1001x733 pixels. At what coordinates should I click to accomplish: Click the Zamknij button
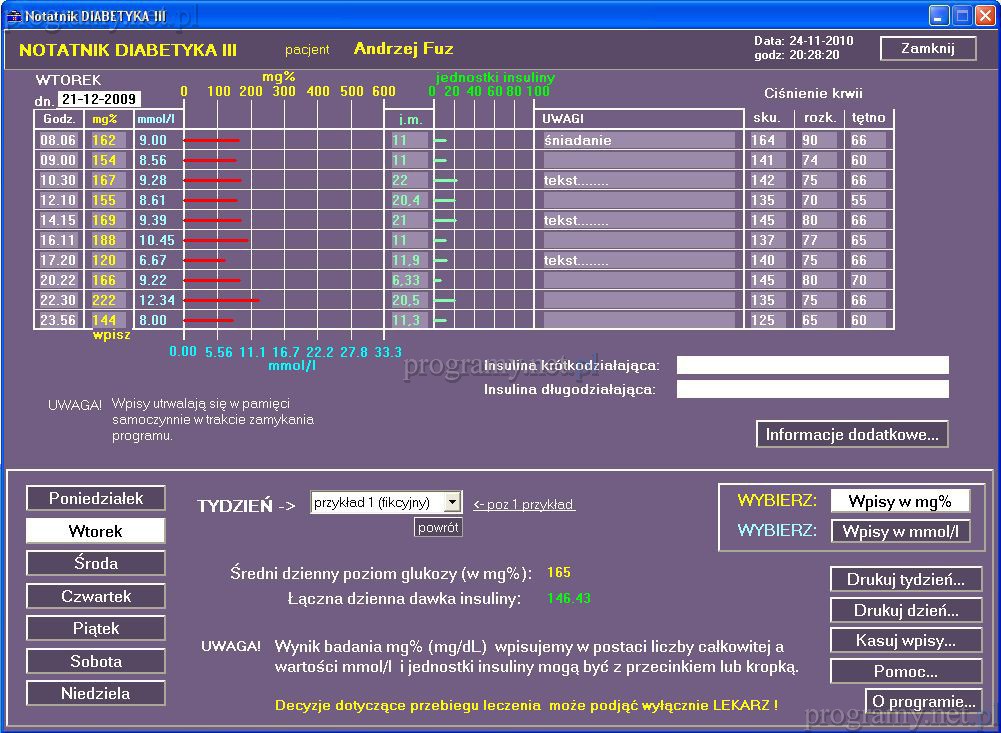click(927, 49)
